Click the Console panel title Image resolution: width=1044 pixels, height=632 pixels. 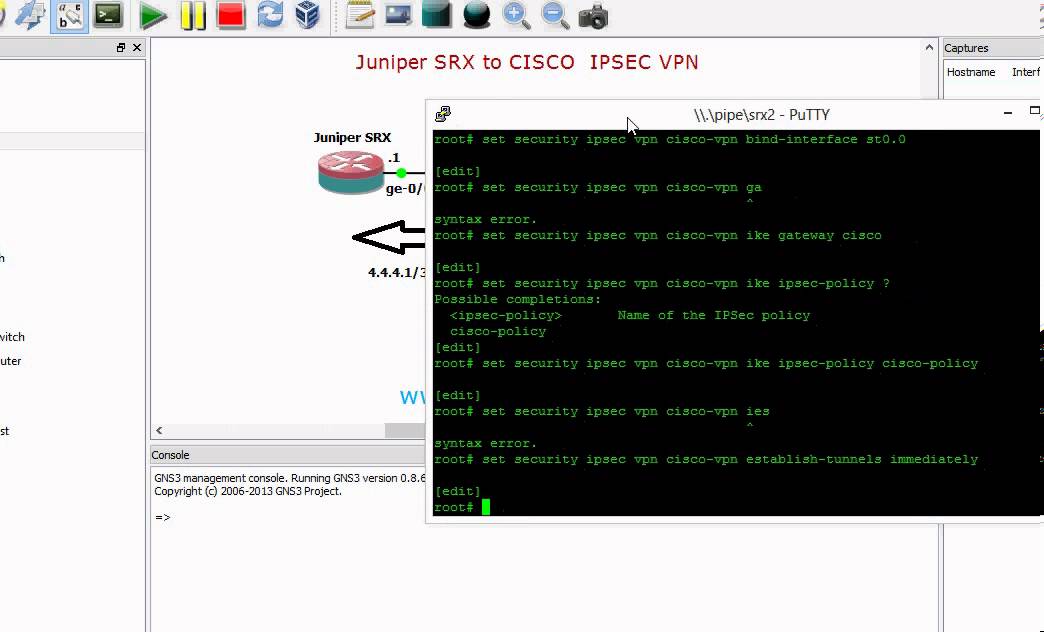[170, 455]
